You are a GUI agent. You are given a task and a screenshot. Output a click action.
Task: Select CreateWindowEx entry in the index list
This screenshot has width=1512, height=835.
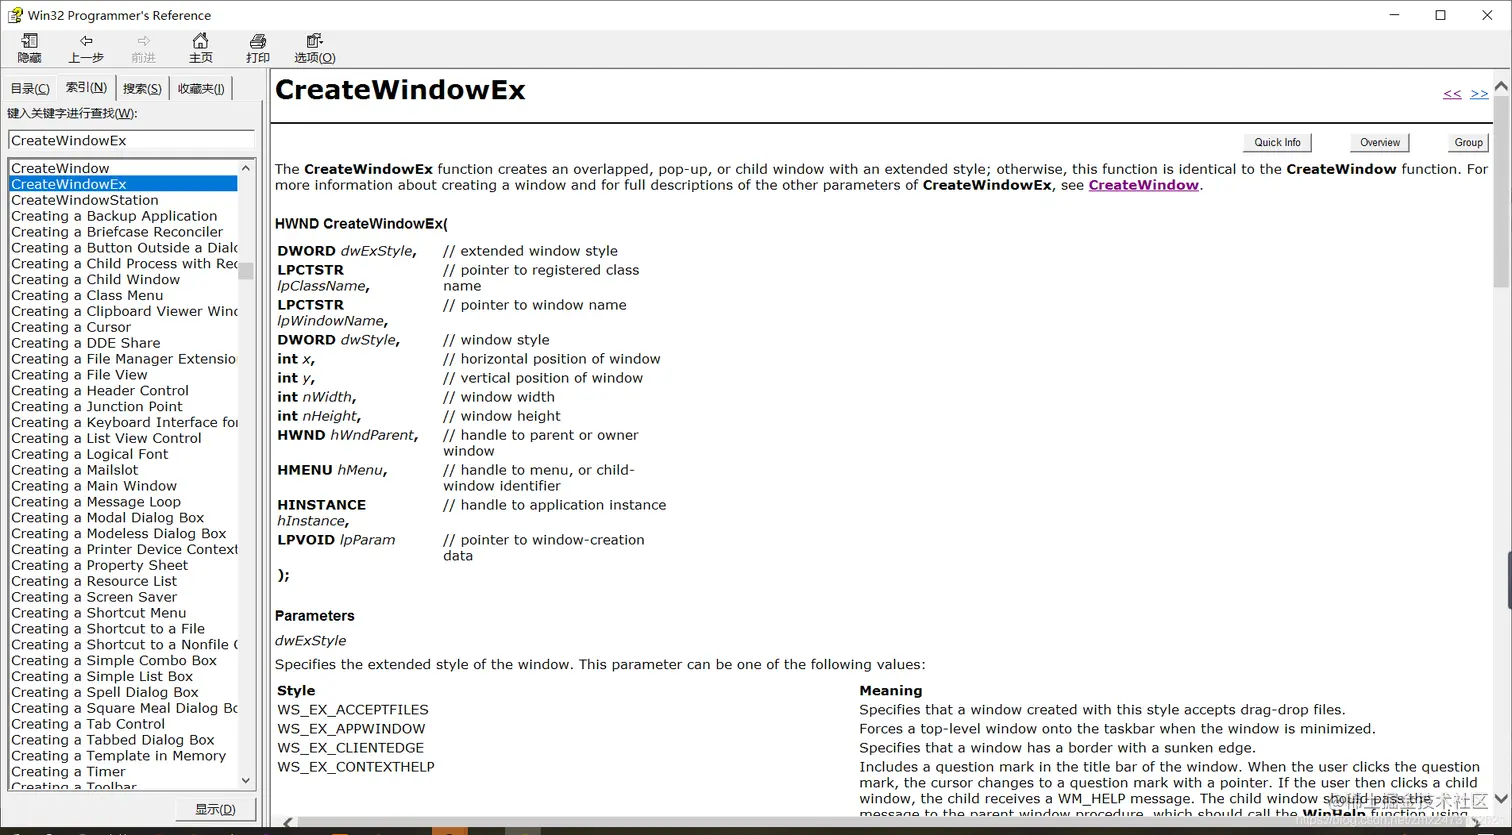tap(123, 184)
